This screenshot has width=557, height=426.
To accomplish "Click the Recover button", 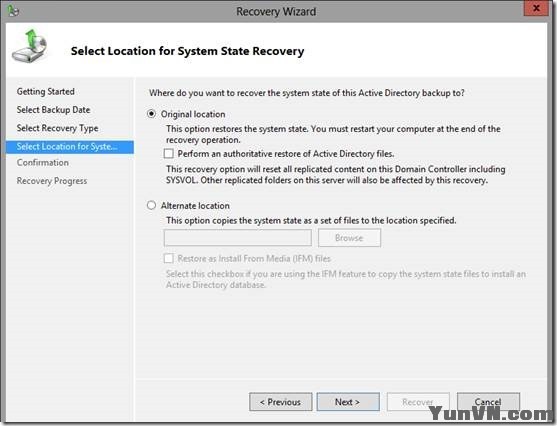I will click(418, 402).
